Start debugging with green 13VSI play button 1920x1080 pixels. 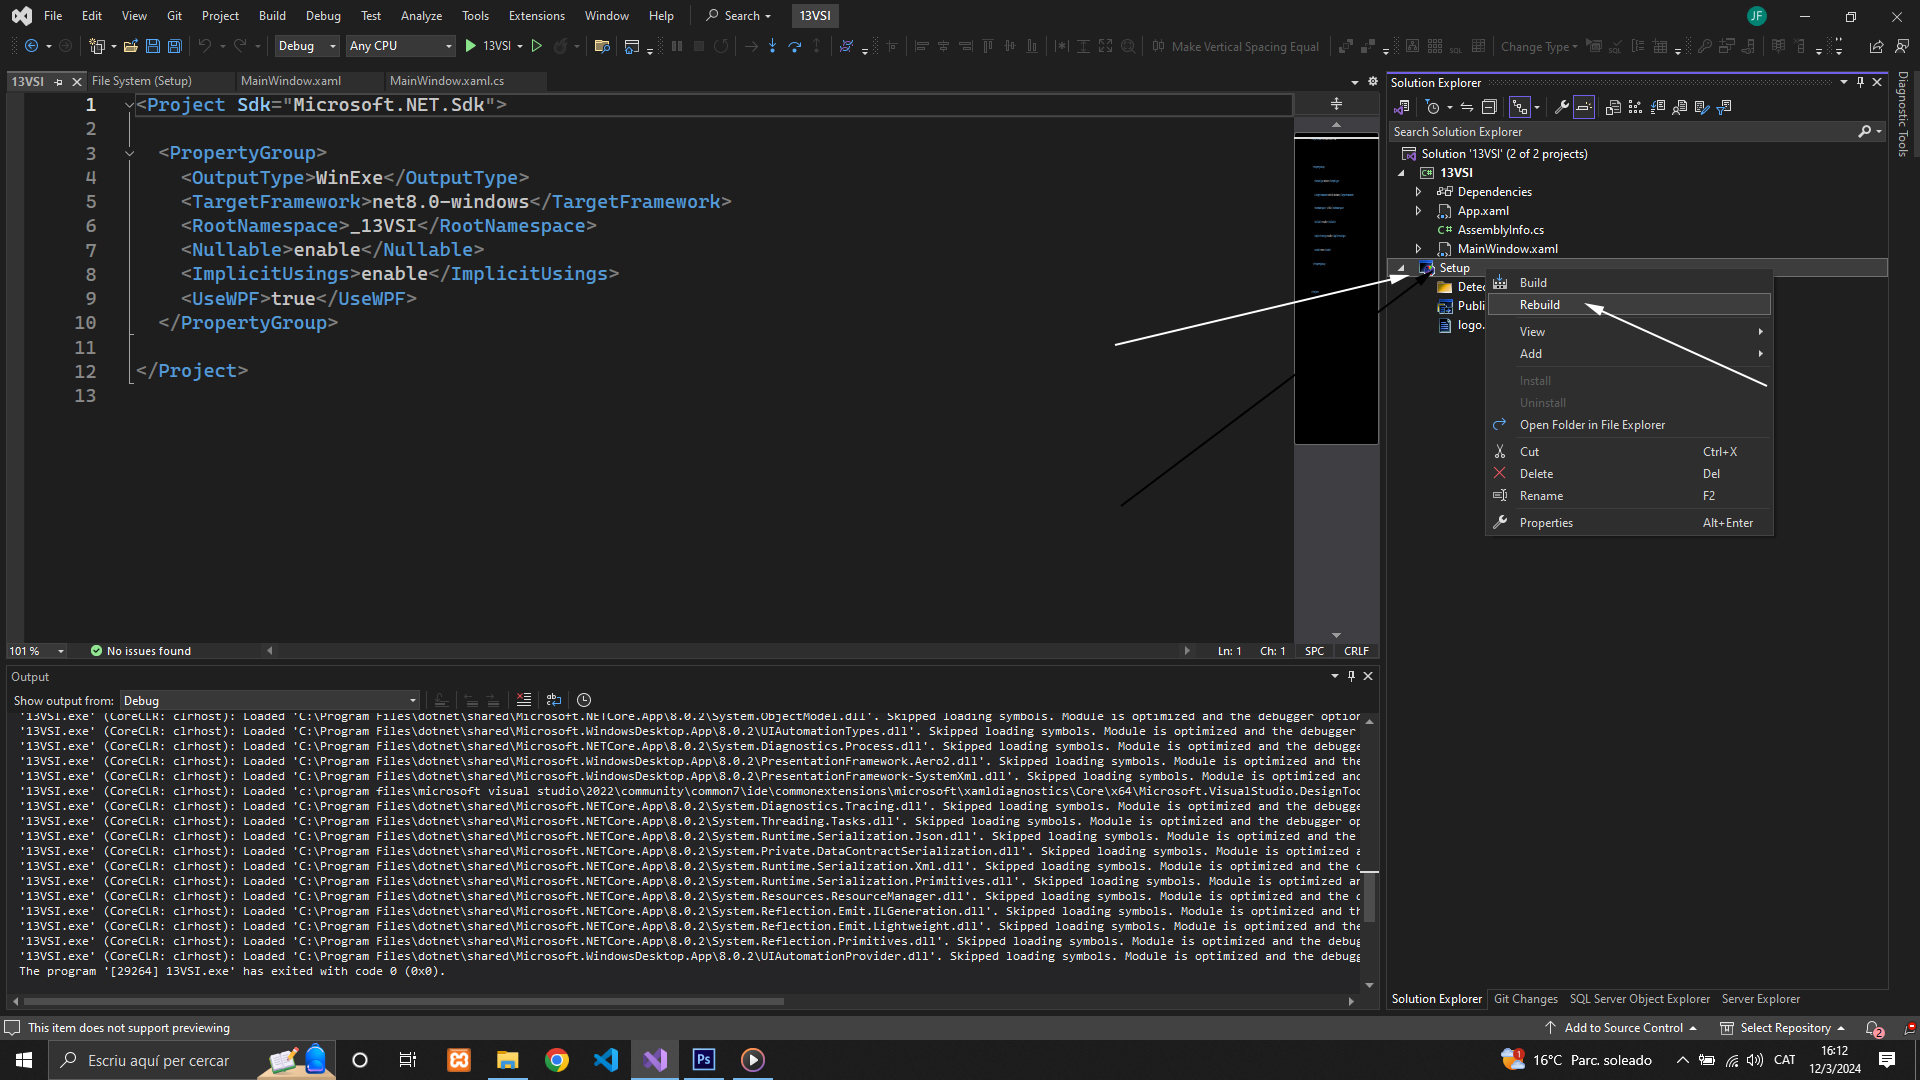[471, 46]
